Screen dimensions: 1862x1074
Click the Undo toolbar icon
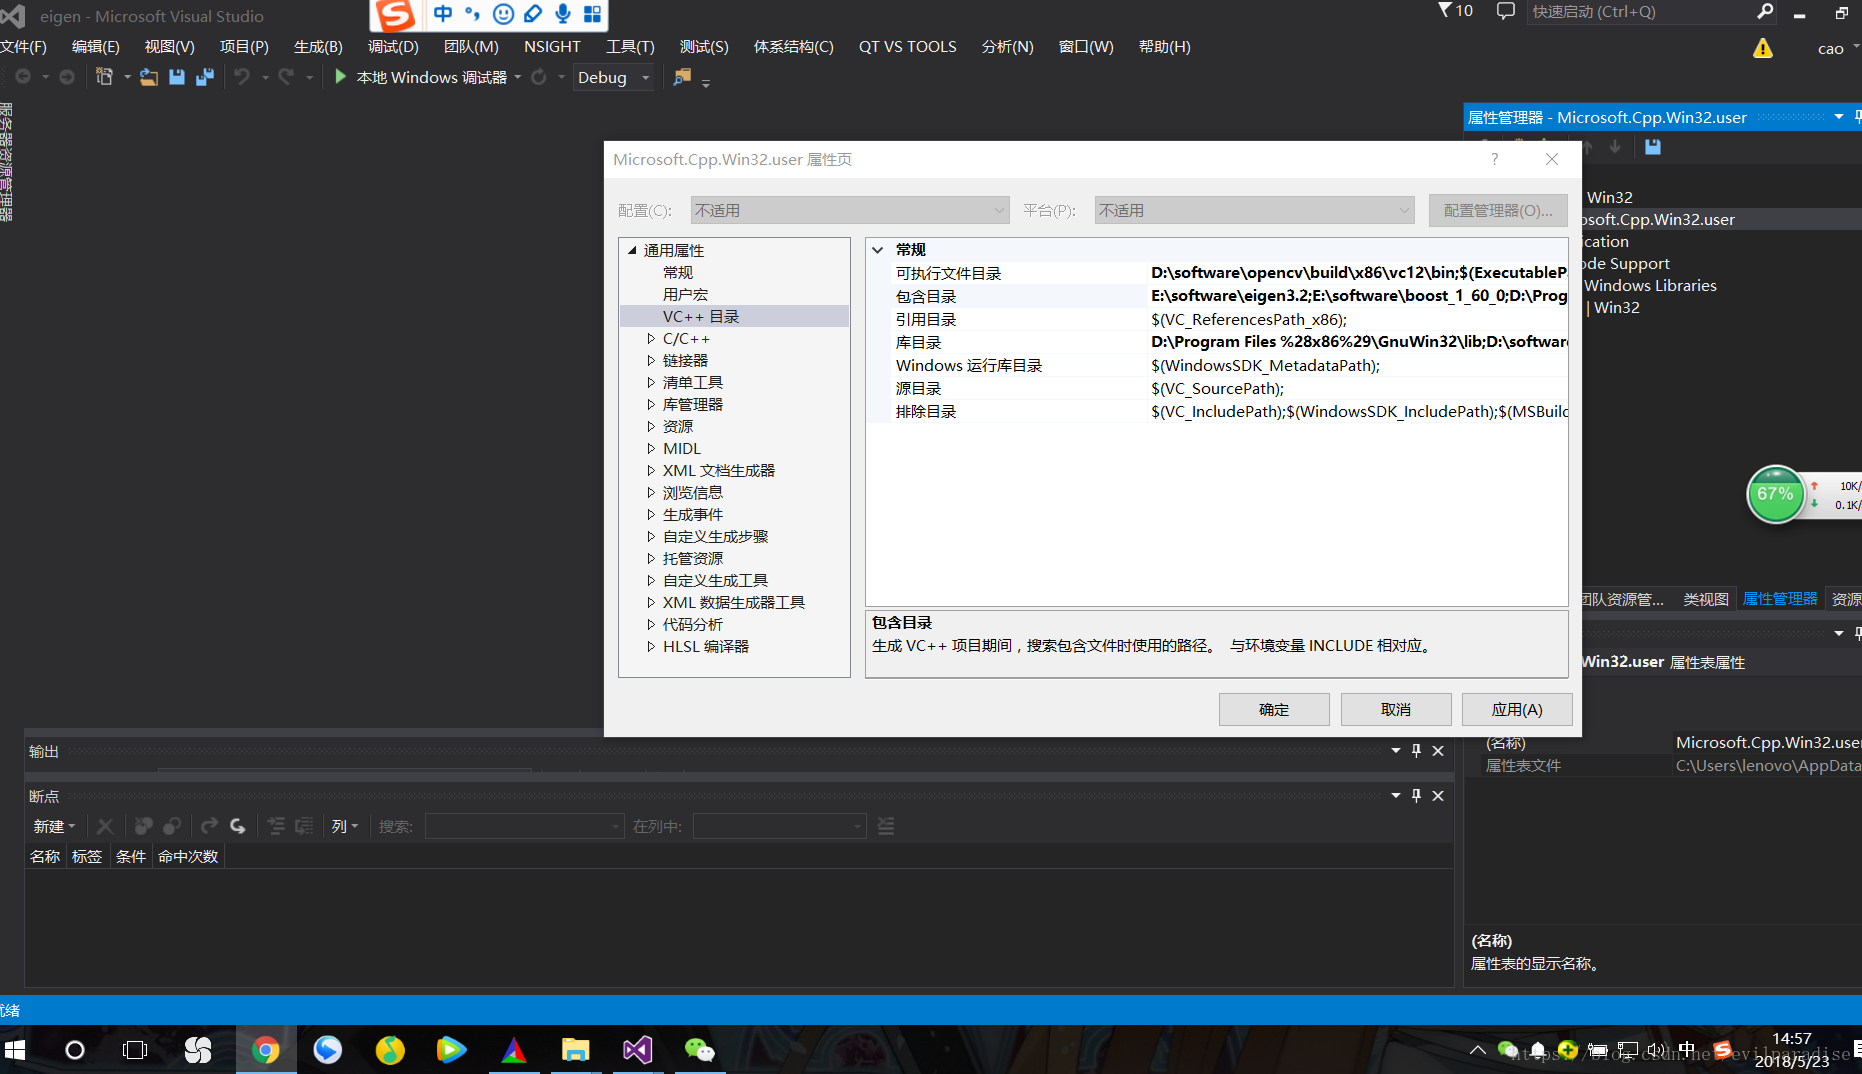[242, 77]
